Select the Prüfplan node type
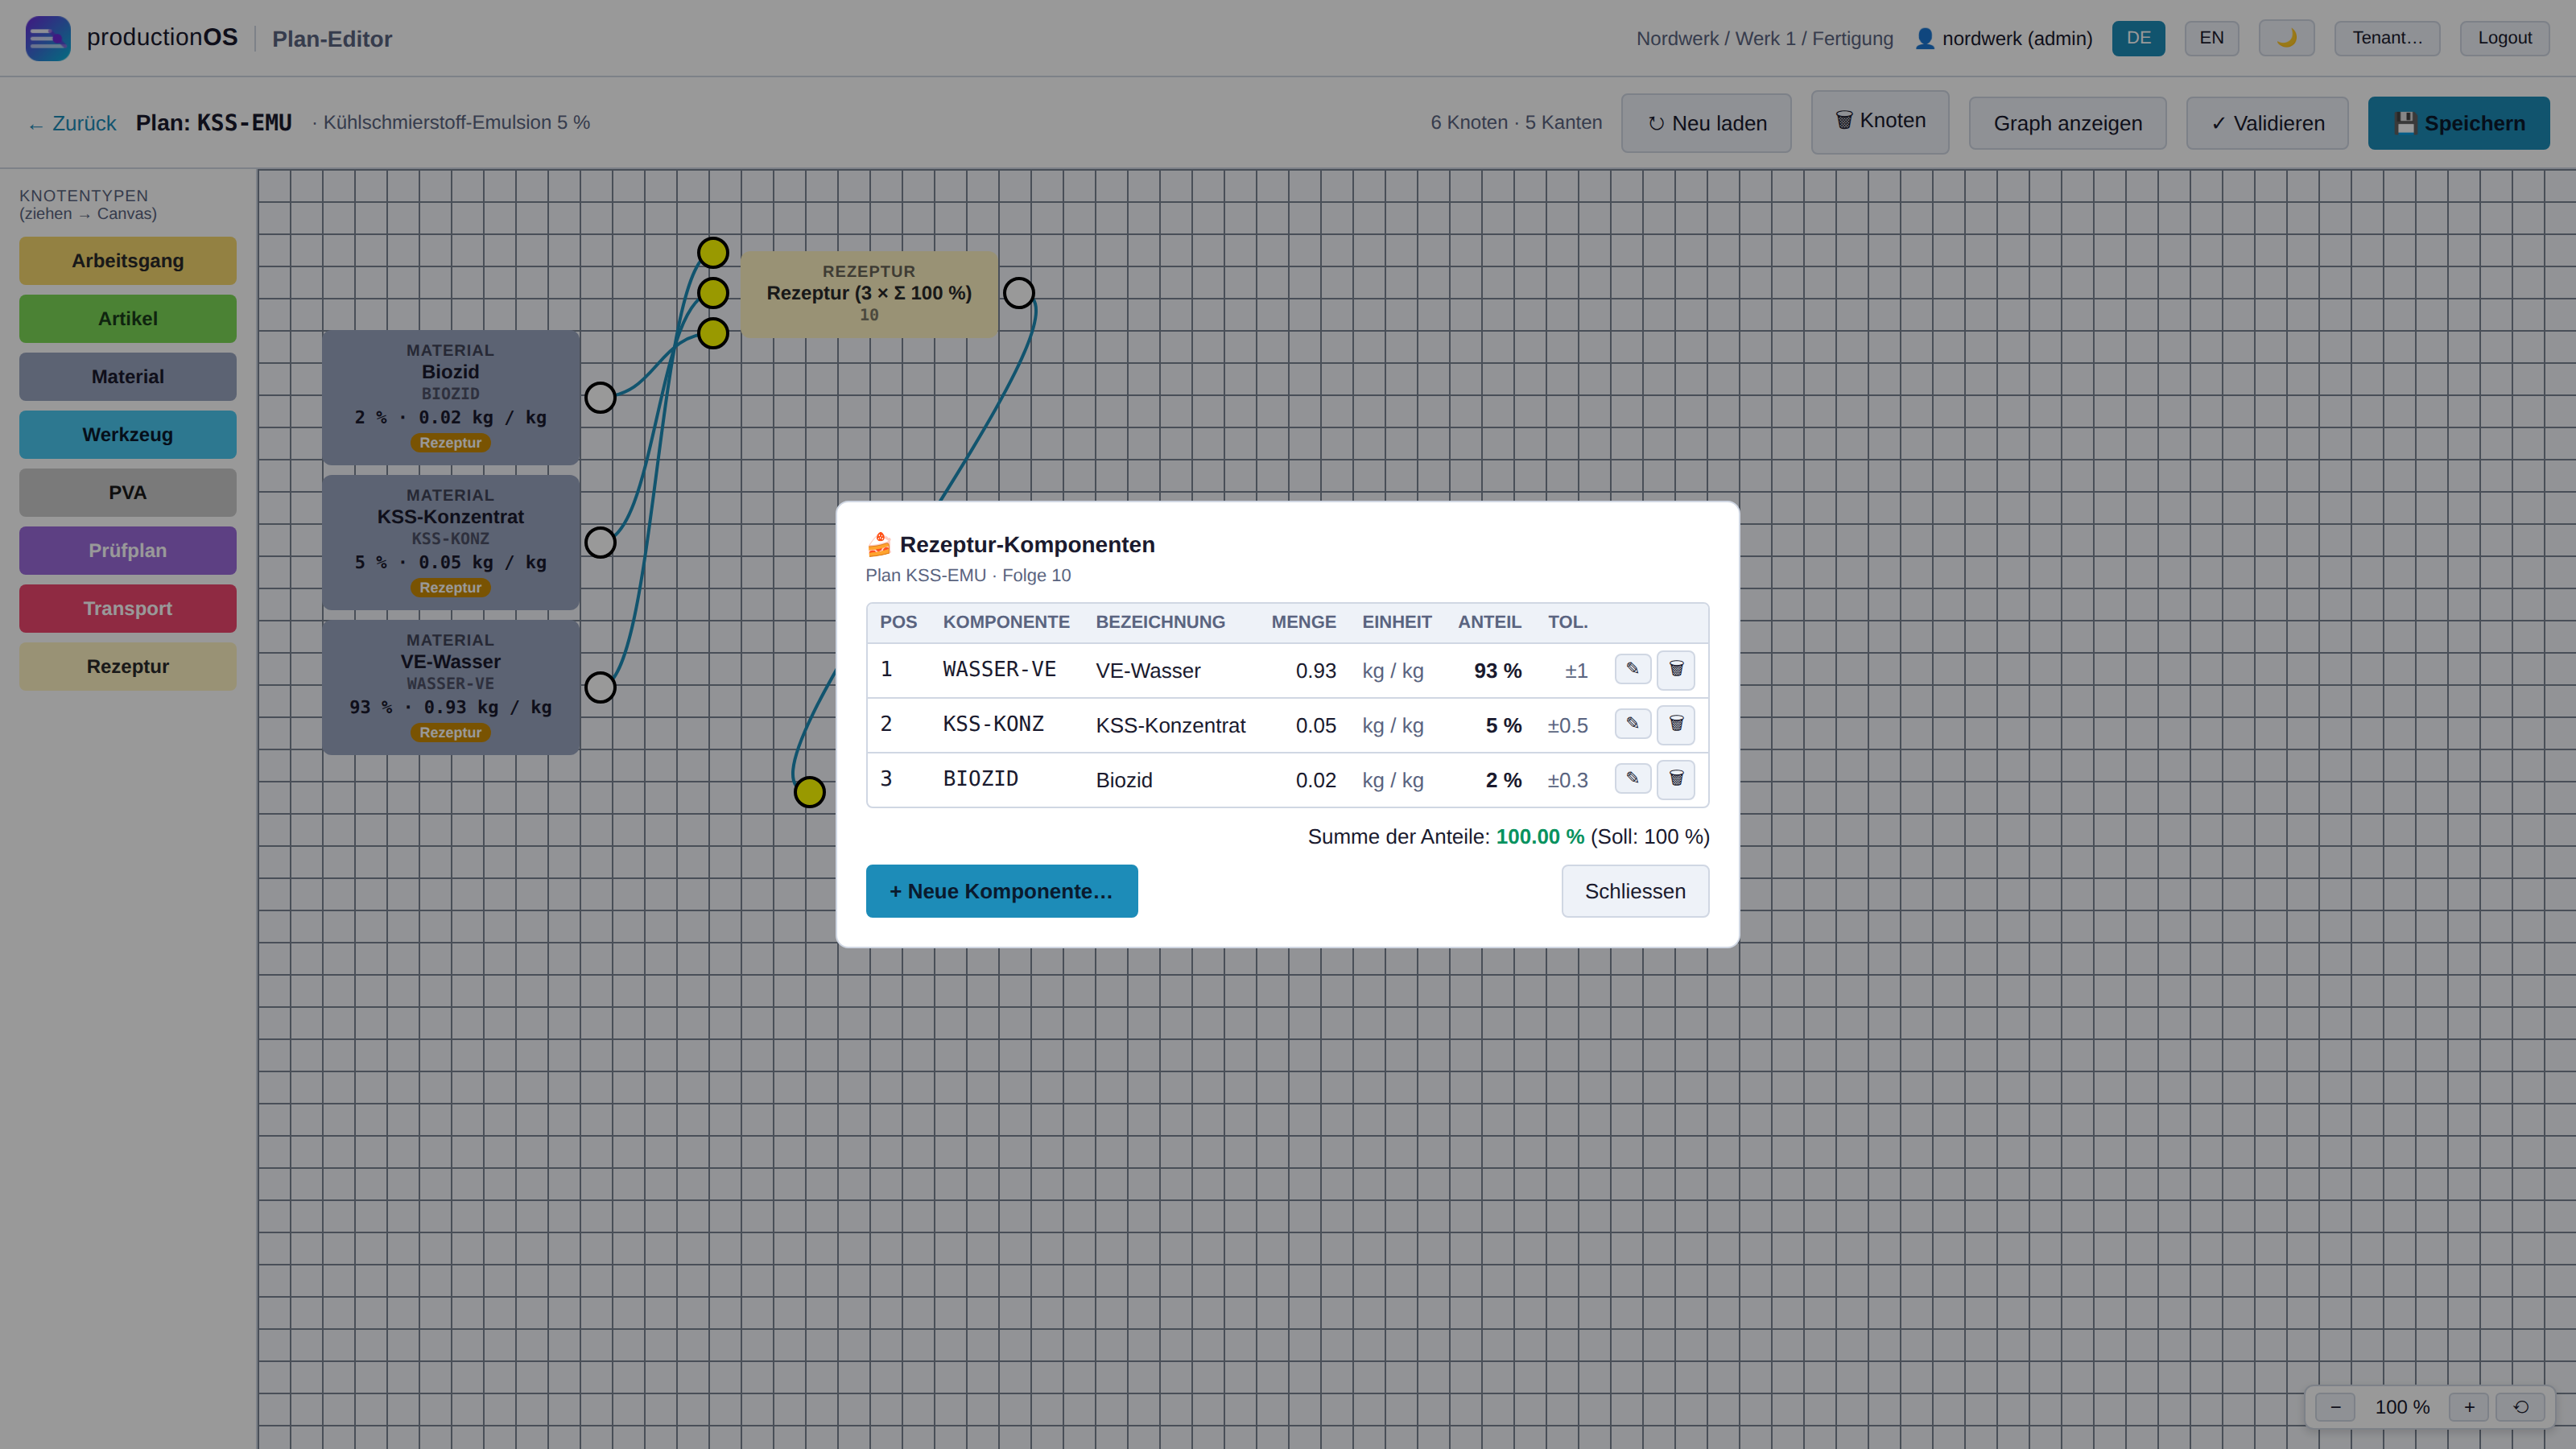 (128, 551)
